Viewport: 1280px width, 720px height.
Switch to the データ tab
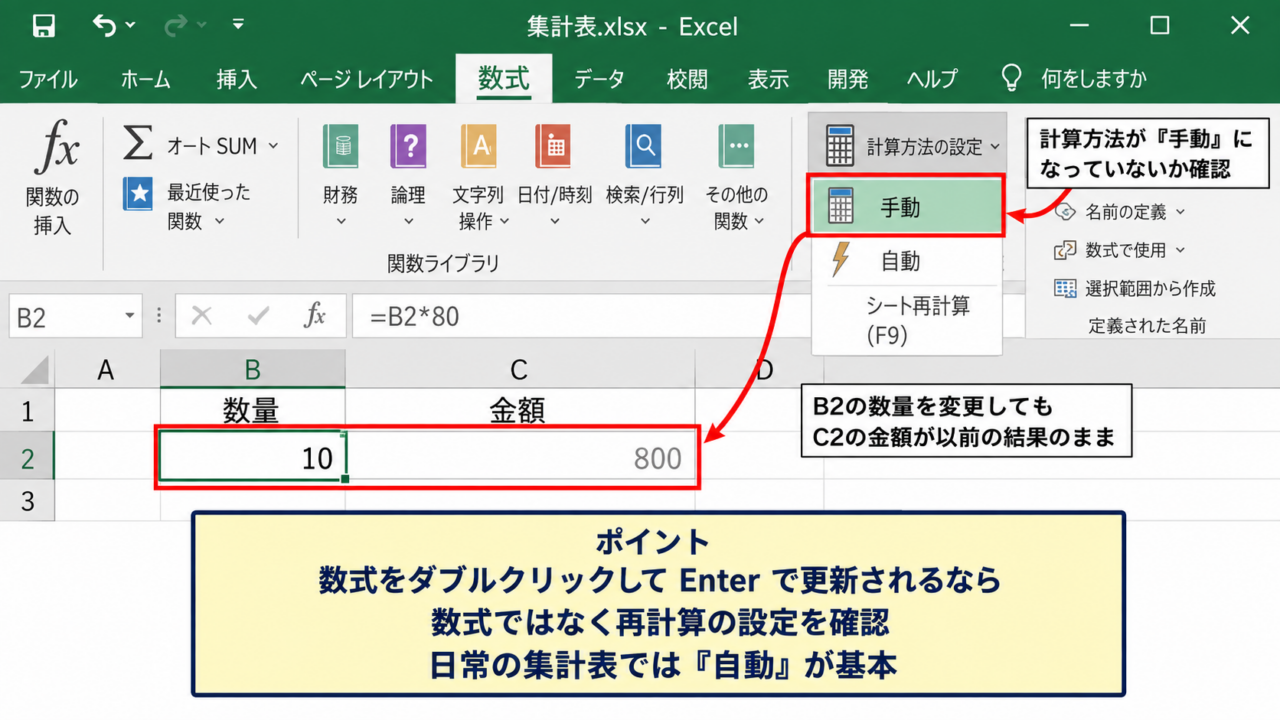pyautogui.click(x=599, y=79)
